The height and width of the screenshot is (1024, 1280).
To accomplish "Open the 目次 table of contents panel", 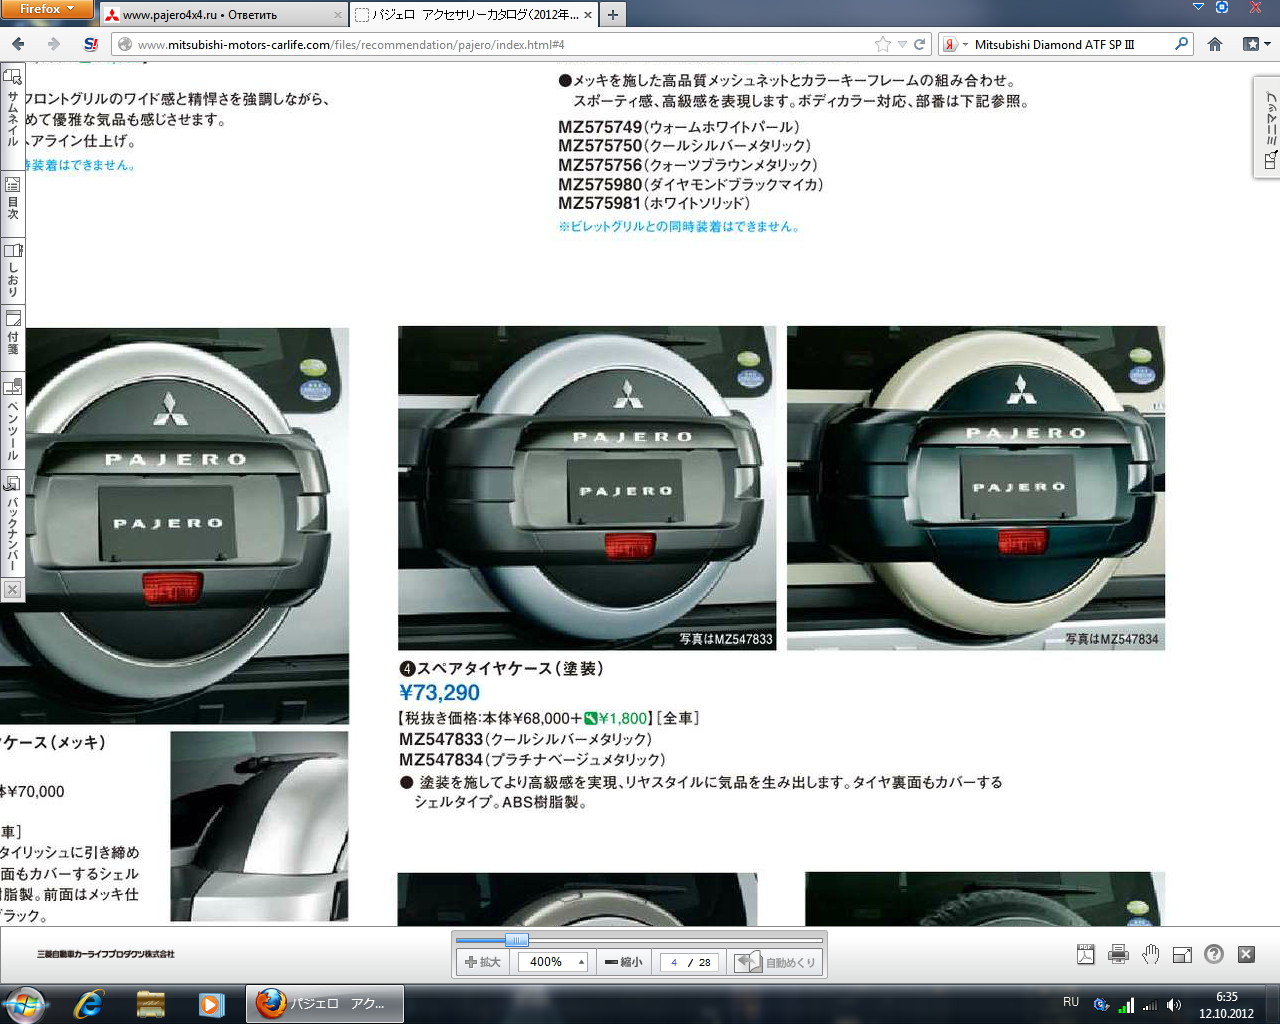I will pyautogui.click(x=13, y=197).
